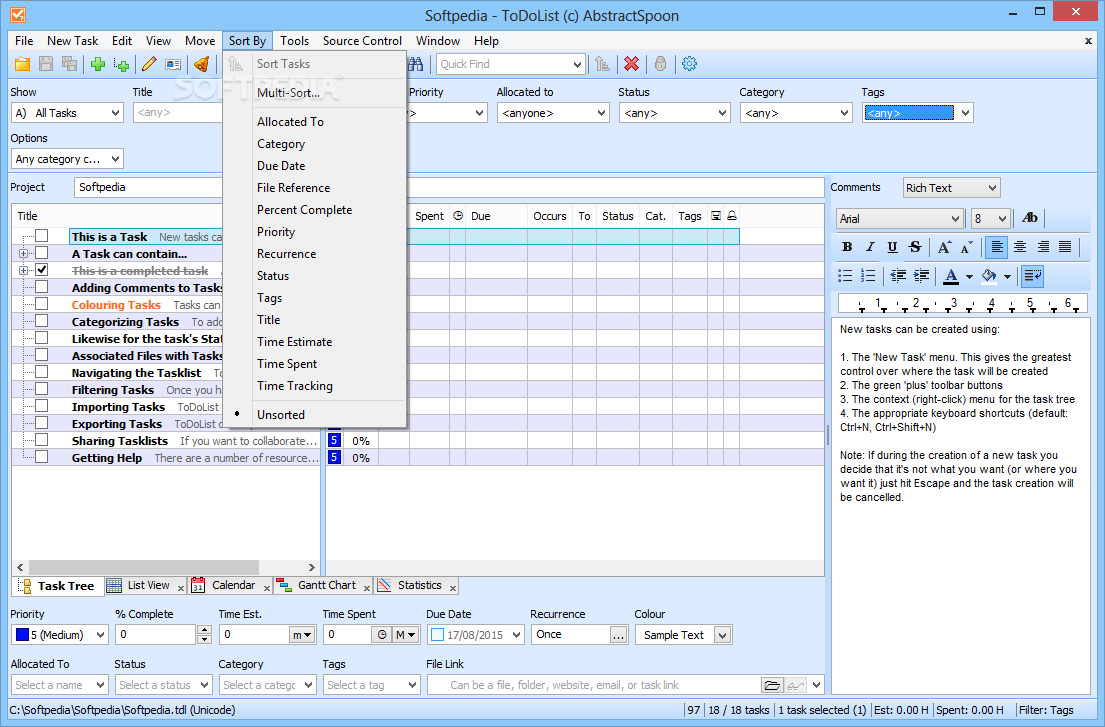Click the red X delete icon
The image size is (1105, 727).
(631, 64)
